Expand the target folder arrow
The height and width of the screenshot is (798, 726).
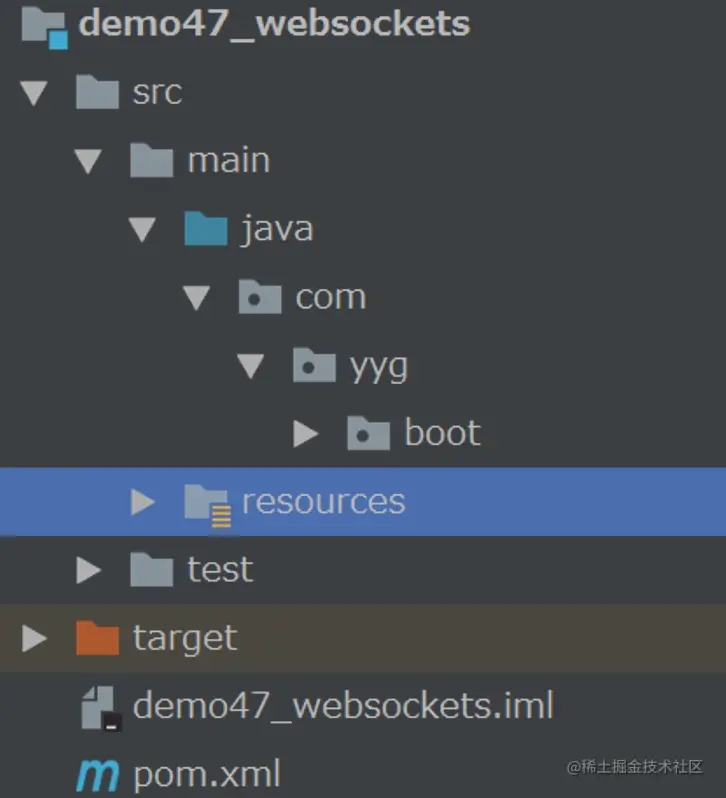pos(35,638)
